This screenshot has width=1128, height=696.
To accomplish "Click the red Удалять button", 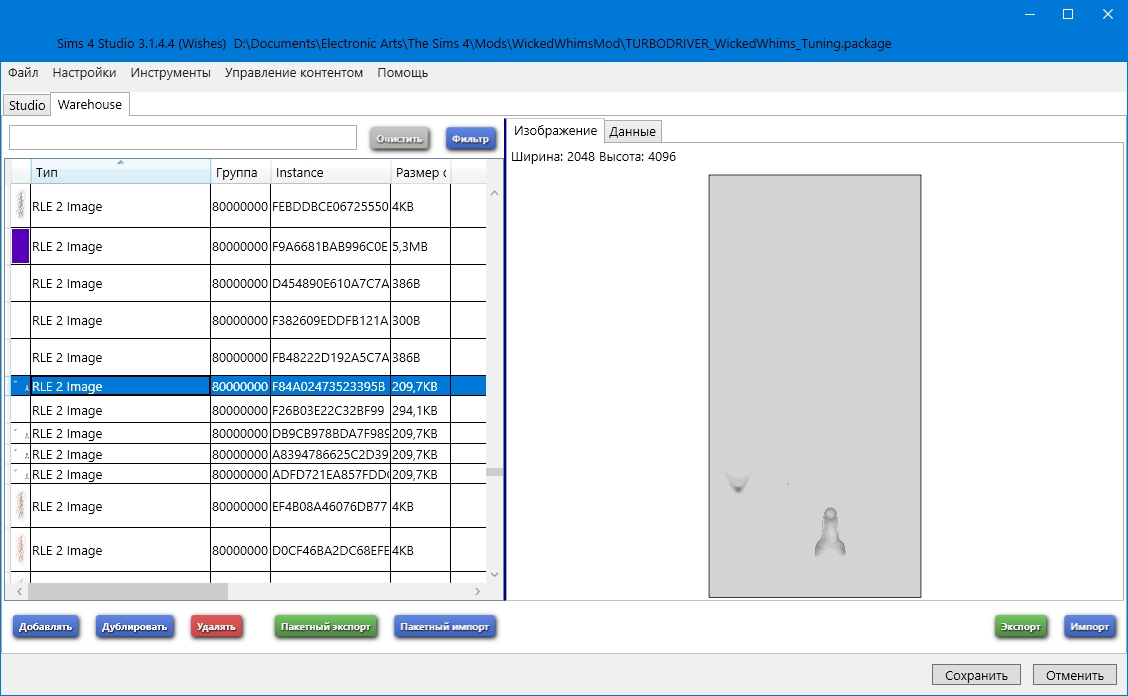I will 217,627.
